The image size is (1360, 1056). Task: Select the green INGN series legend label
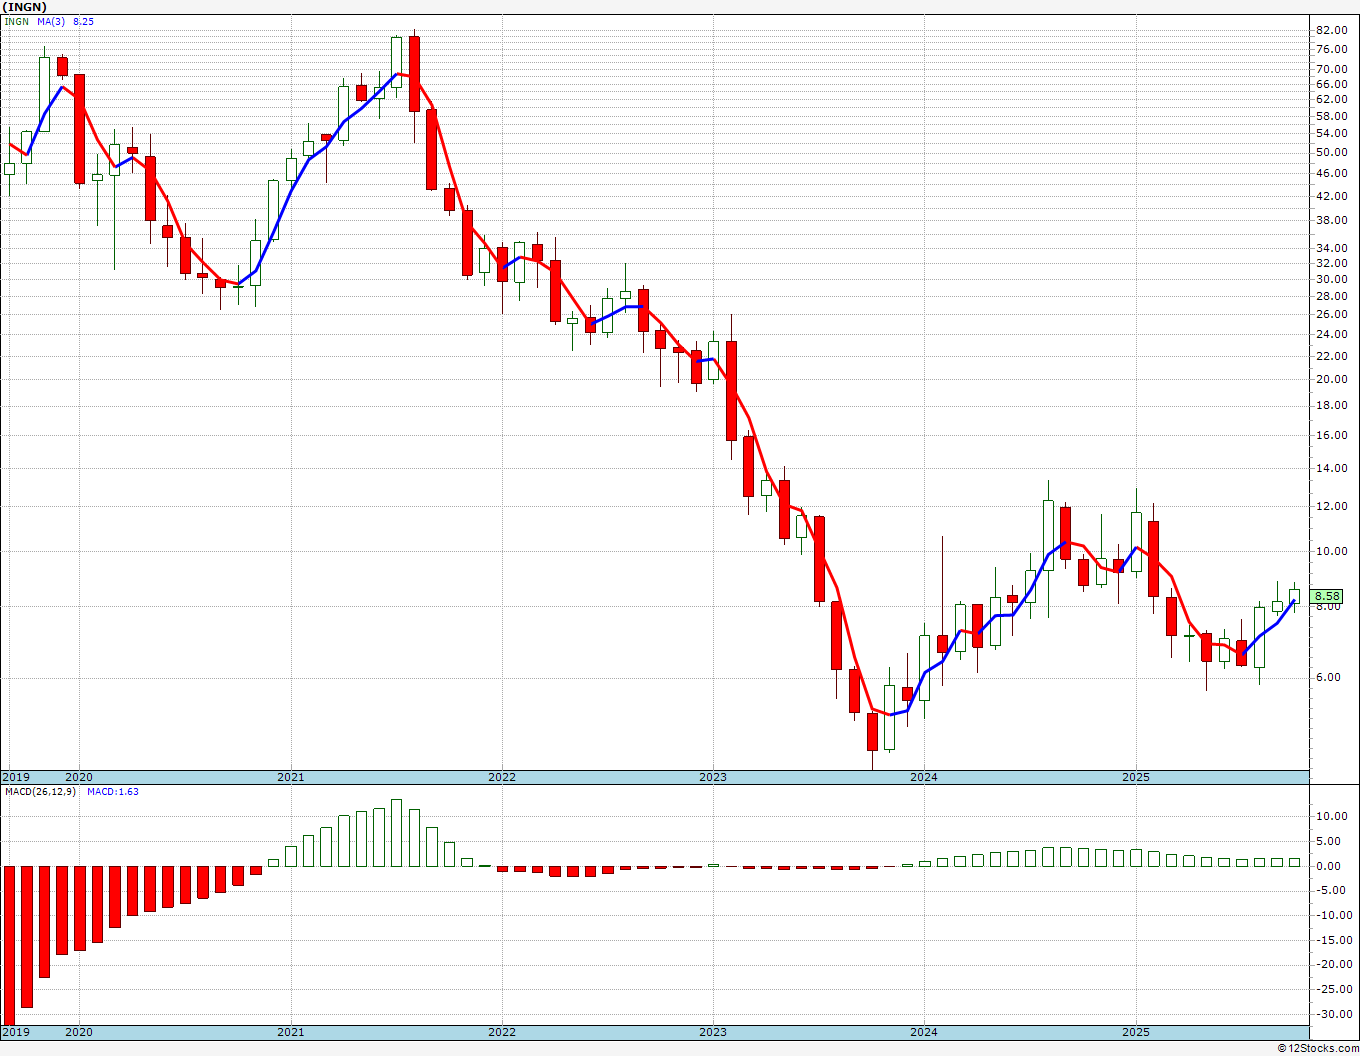[16, 21]
